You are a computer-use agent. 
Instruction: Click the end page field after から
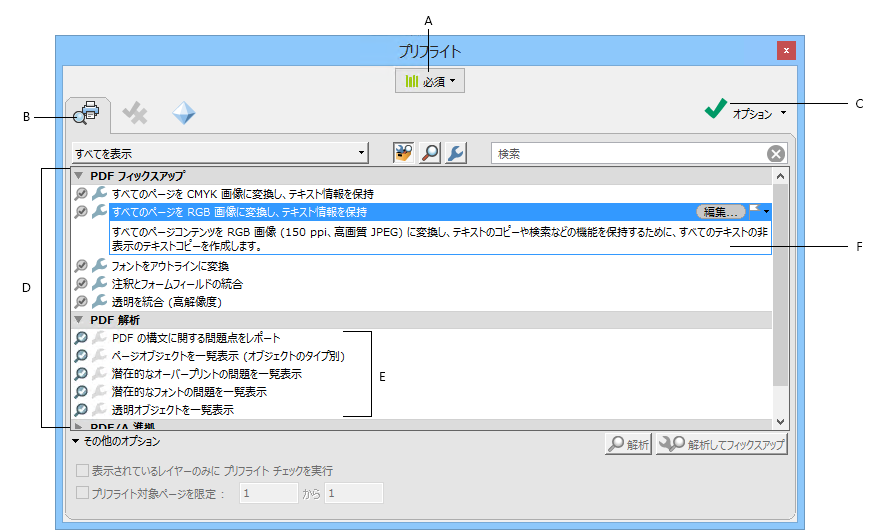click(354, 493)
